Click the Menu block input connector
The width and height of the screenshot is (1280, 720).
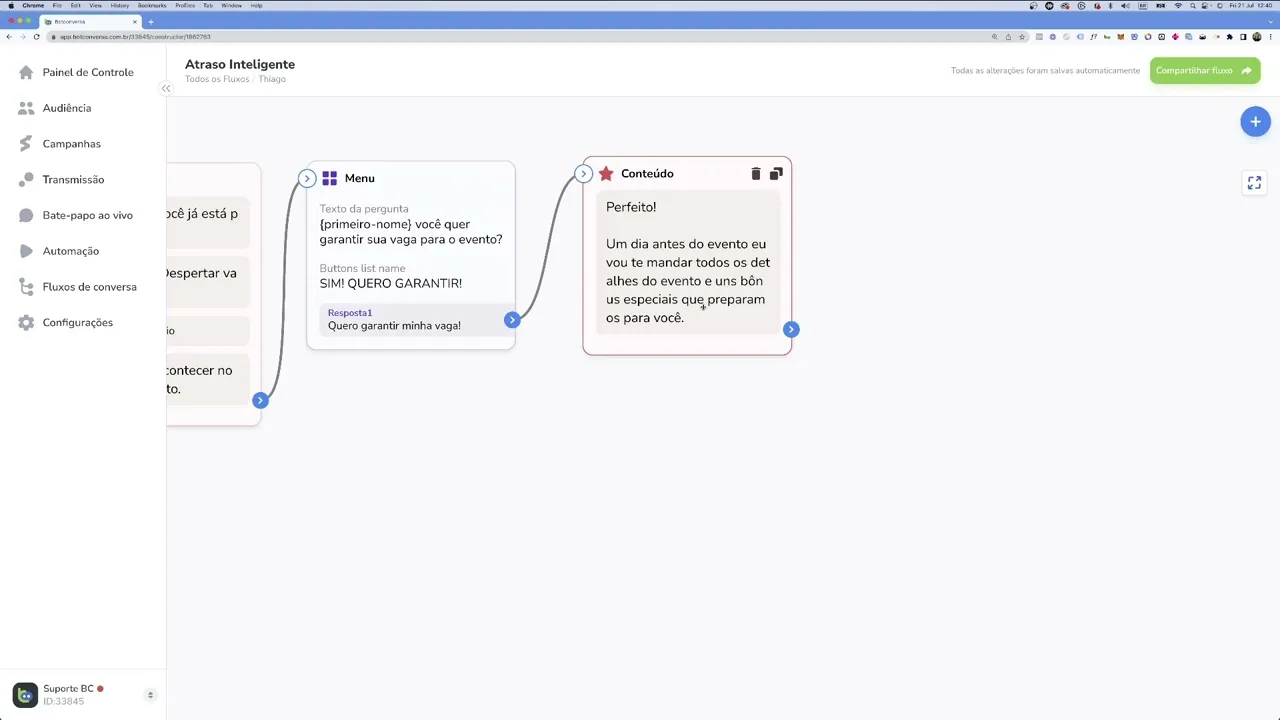307,179
